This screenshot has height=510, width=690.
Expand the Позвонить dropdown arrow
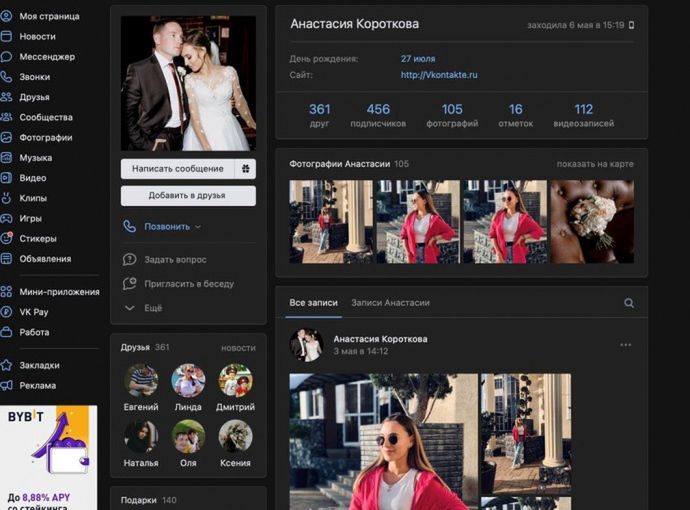(x=198, y=227)
